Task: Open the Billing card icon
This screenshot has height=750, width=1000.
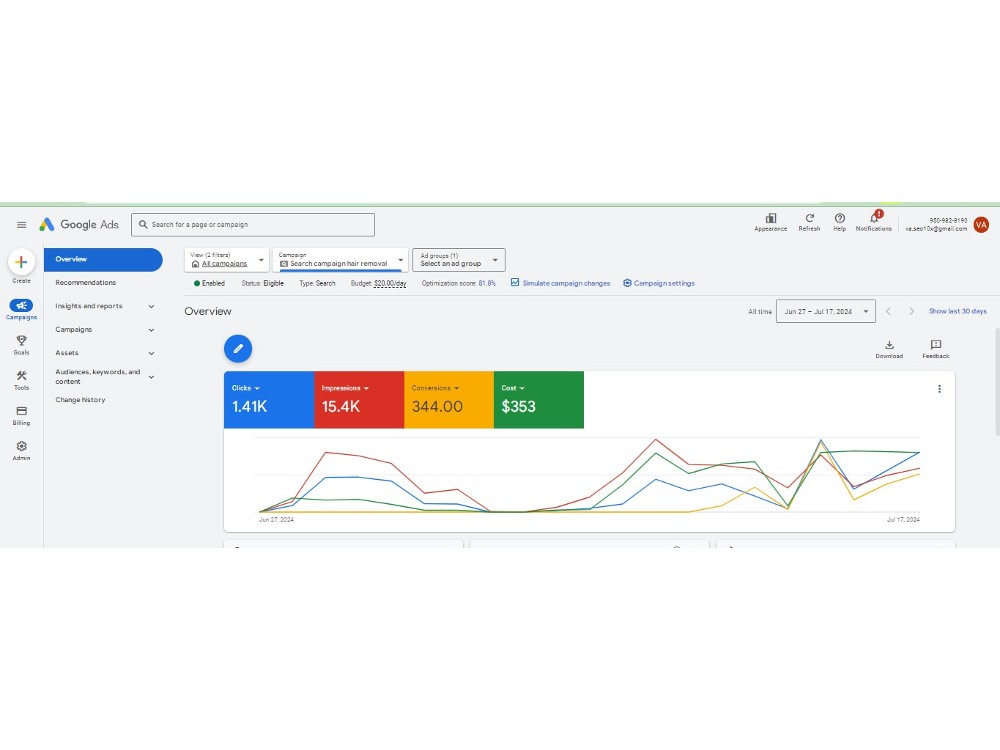Action: click(x=21, y=411)
